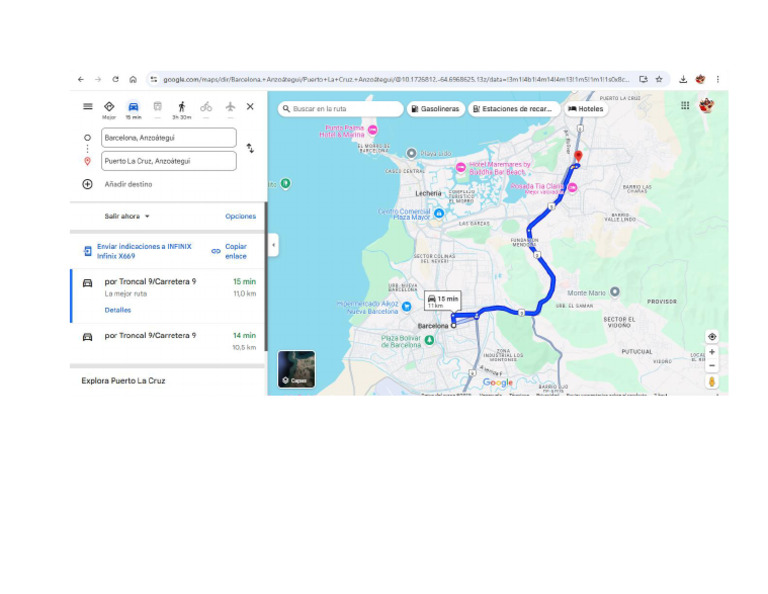Click Hotel Maremares marker
This screenshot has height=594, width=768.
pyautogui.click(x=460, y=167)
